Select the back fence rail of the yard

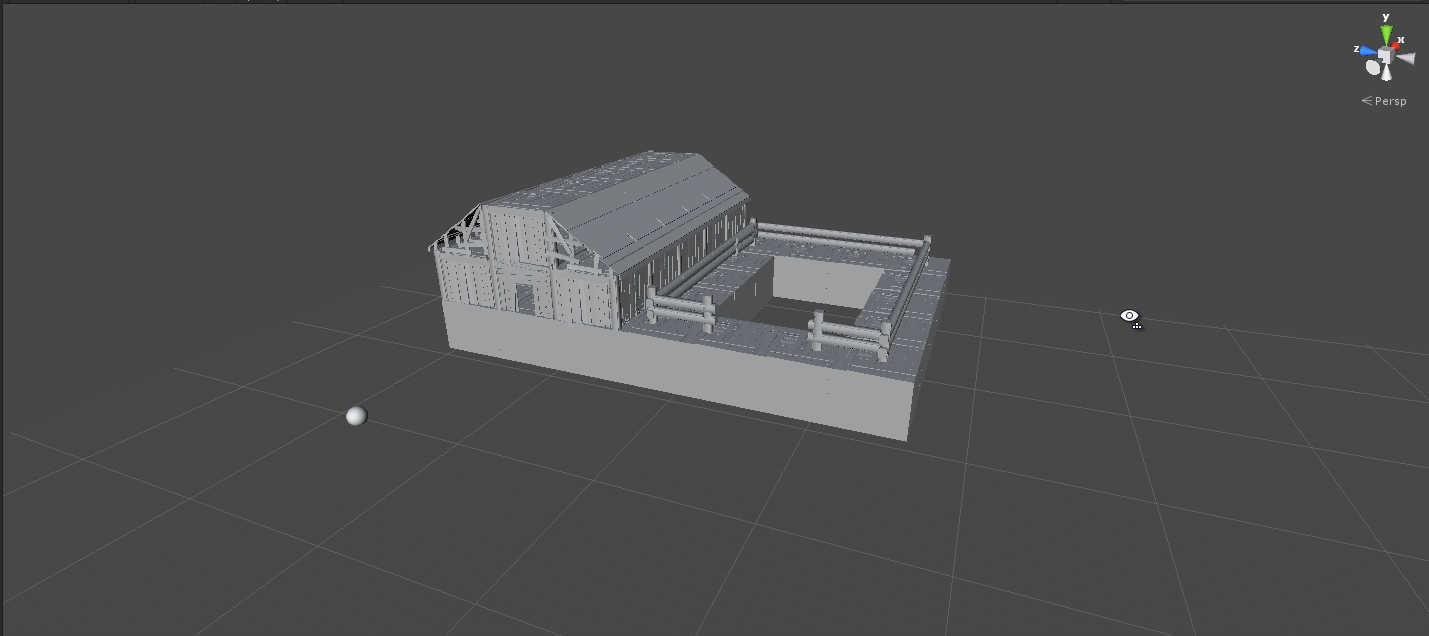pyautogui.click(x=840, y=238)
